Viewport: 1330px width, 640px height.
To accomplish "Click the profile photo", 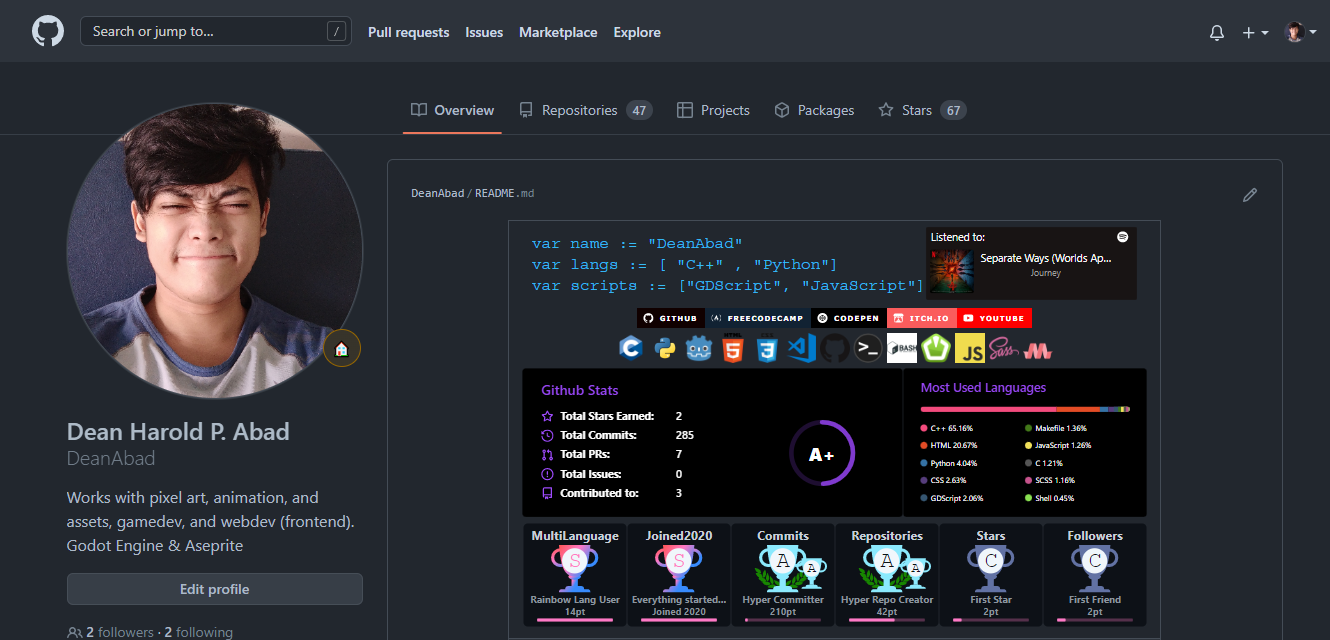I will [x=214, y=251].
